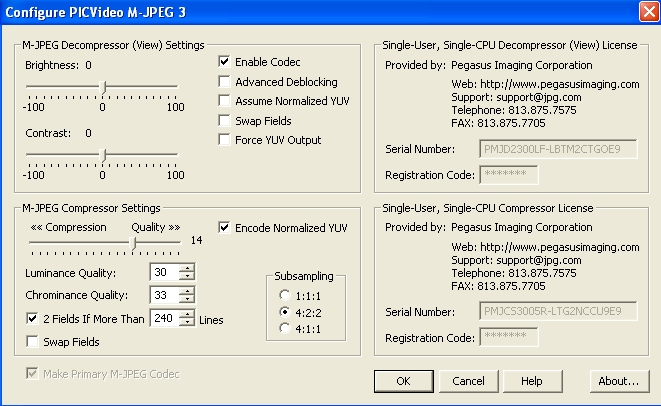661x406 pixels.
Task: Close the Configure PICVideo dialog
Action: [x=649, y=11]
